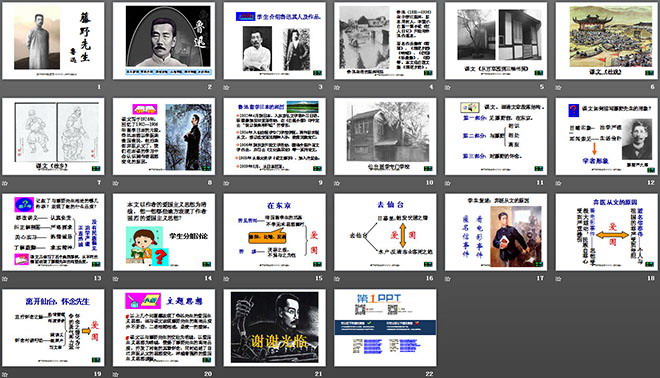Image resolution: width=660 pixels, height=378 pixels.
Task: Click animation star icon under slide 8
Action: (x=116, y=183)
